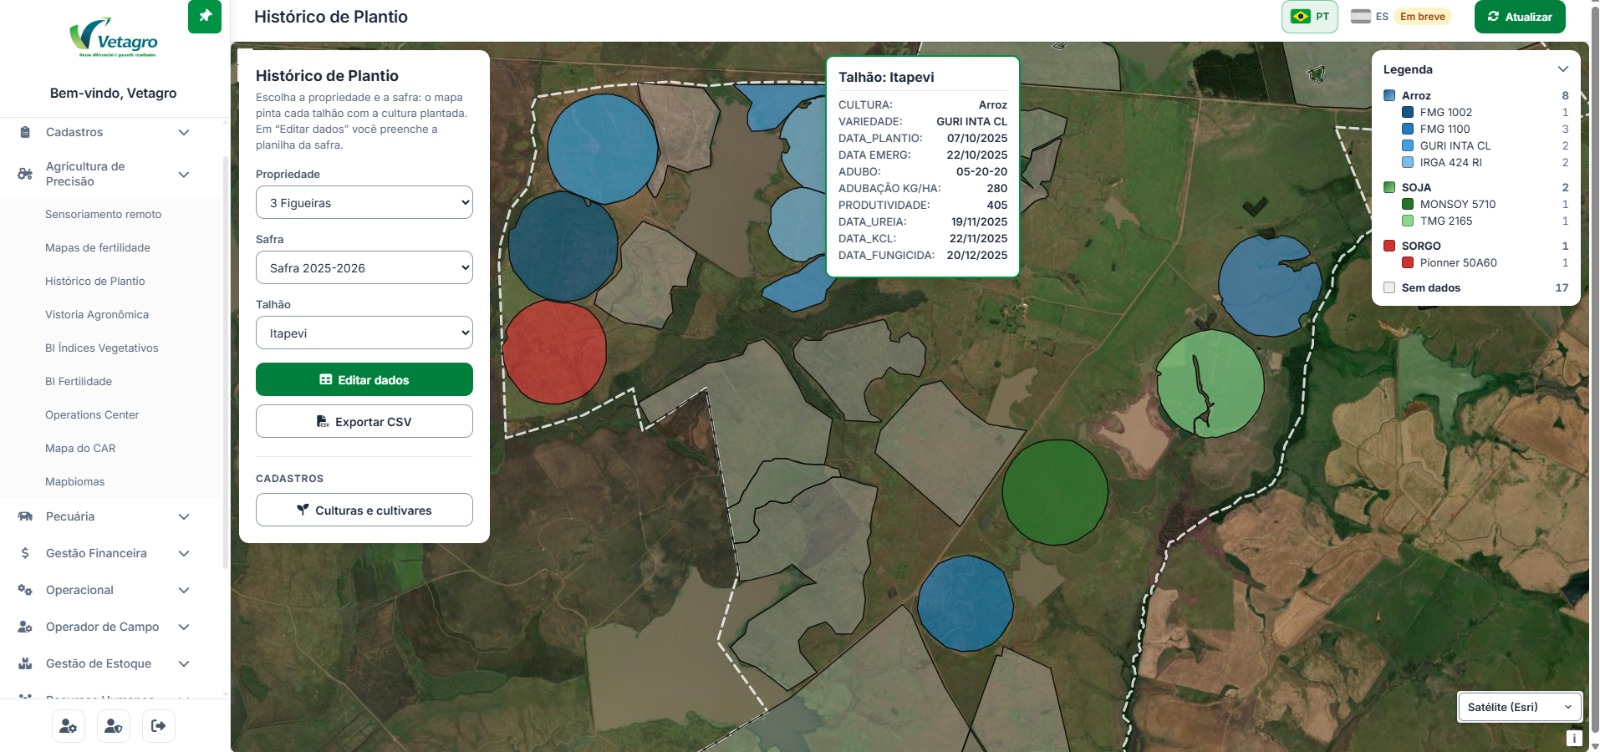Select the dark green circular soja field
Image resolution: width=1600 pixels, height=752 pixels.
coord(1055,492)
